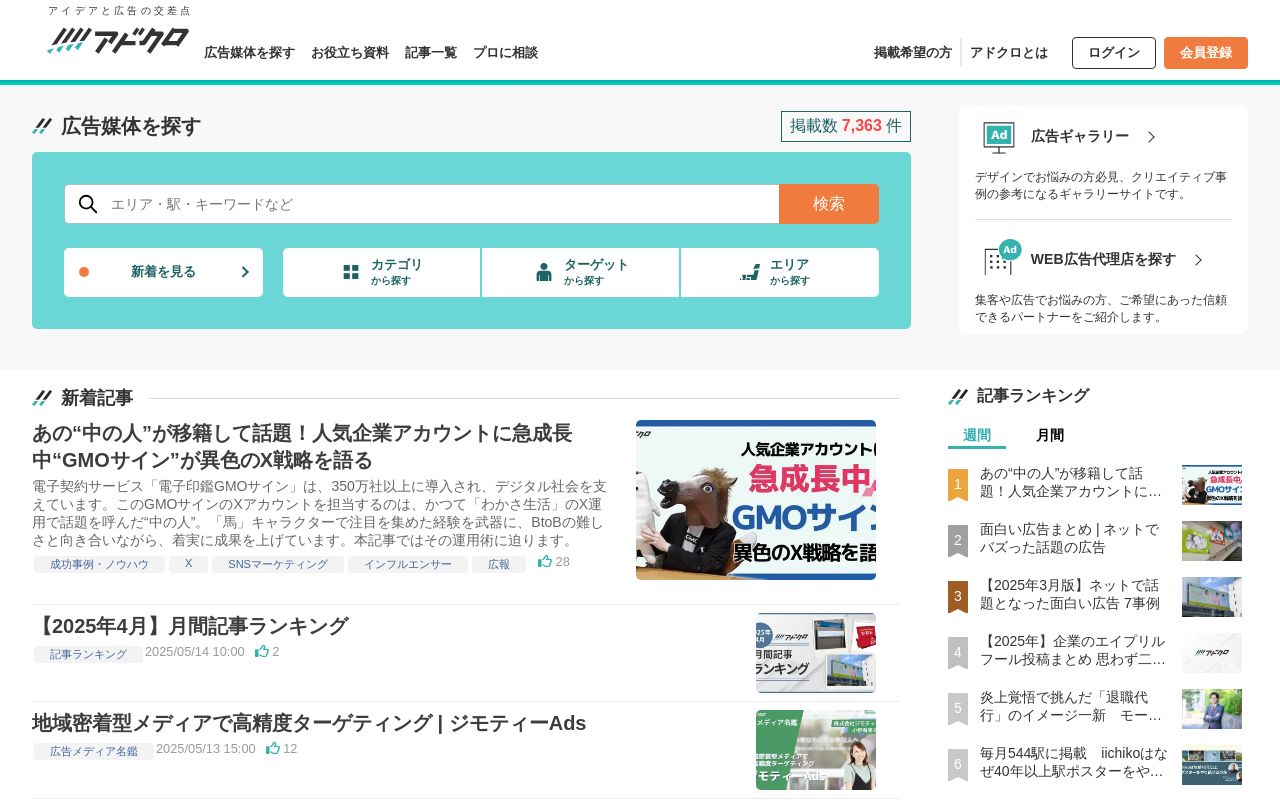Open ranking item 【2025年3月版】ネットで話題
Screen dimensions: 1280x800
[x=1070, y=594]
